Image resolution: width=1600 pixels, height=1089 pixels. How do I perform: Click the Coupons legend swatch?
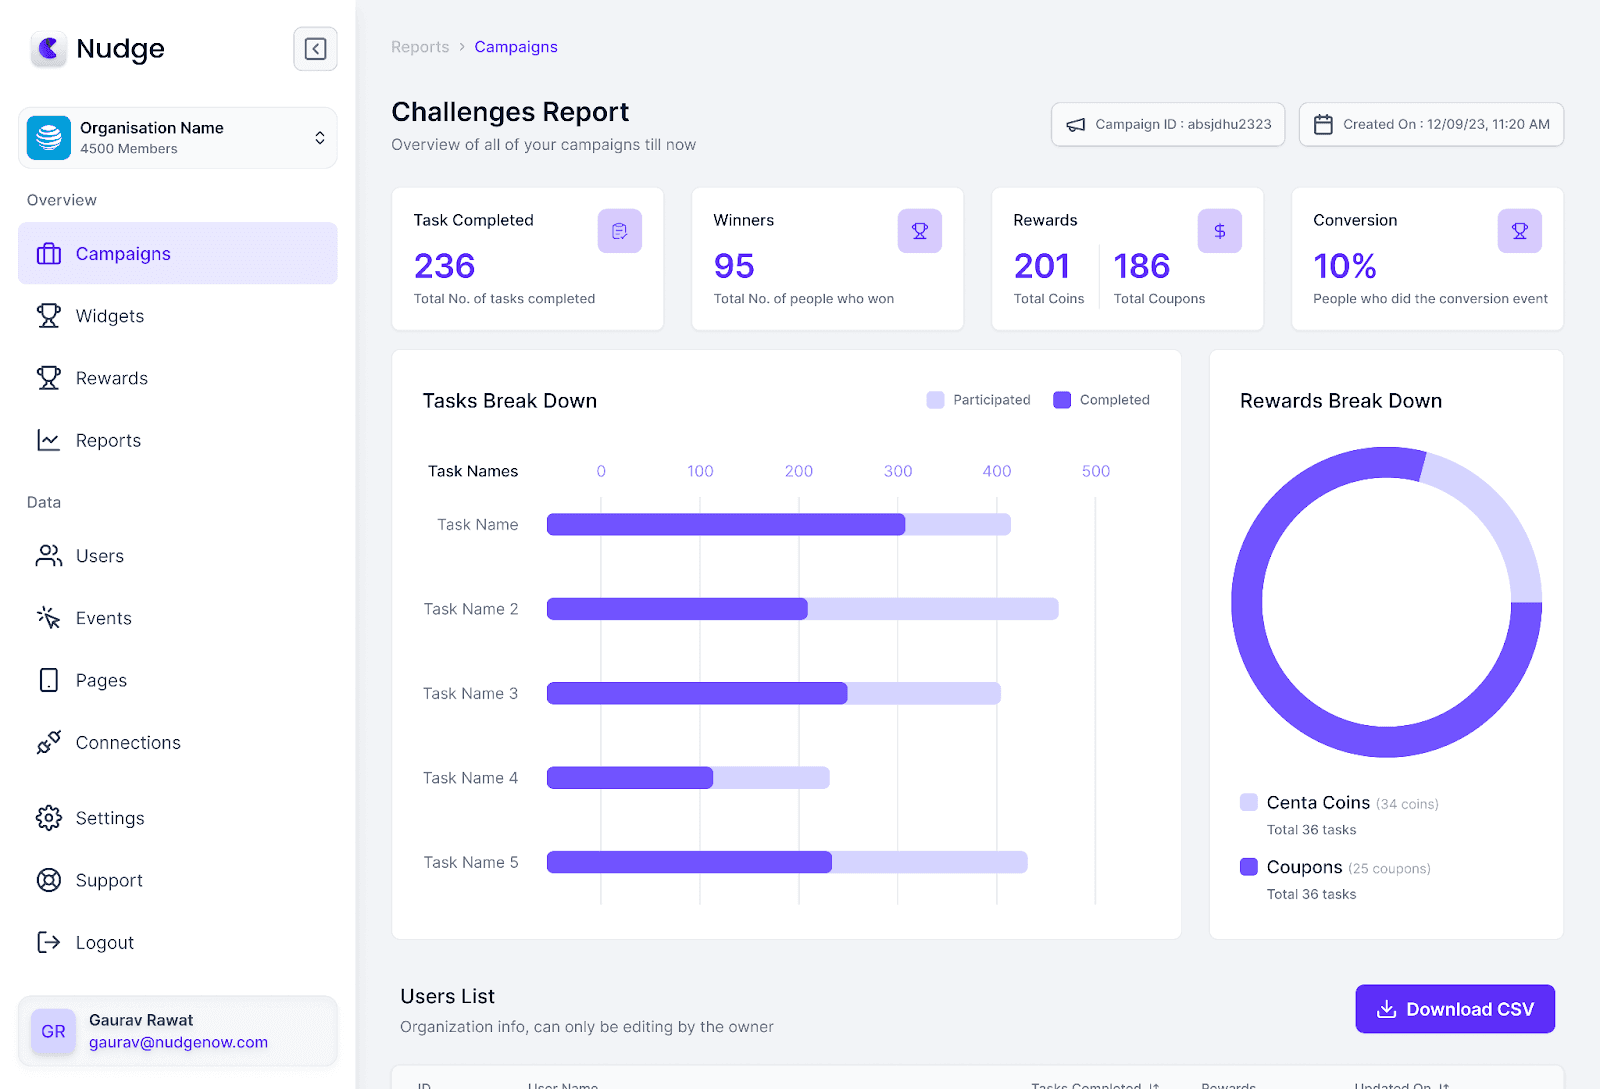[x=1249, y=867]
